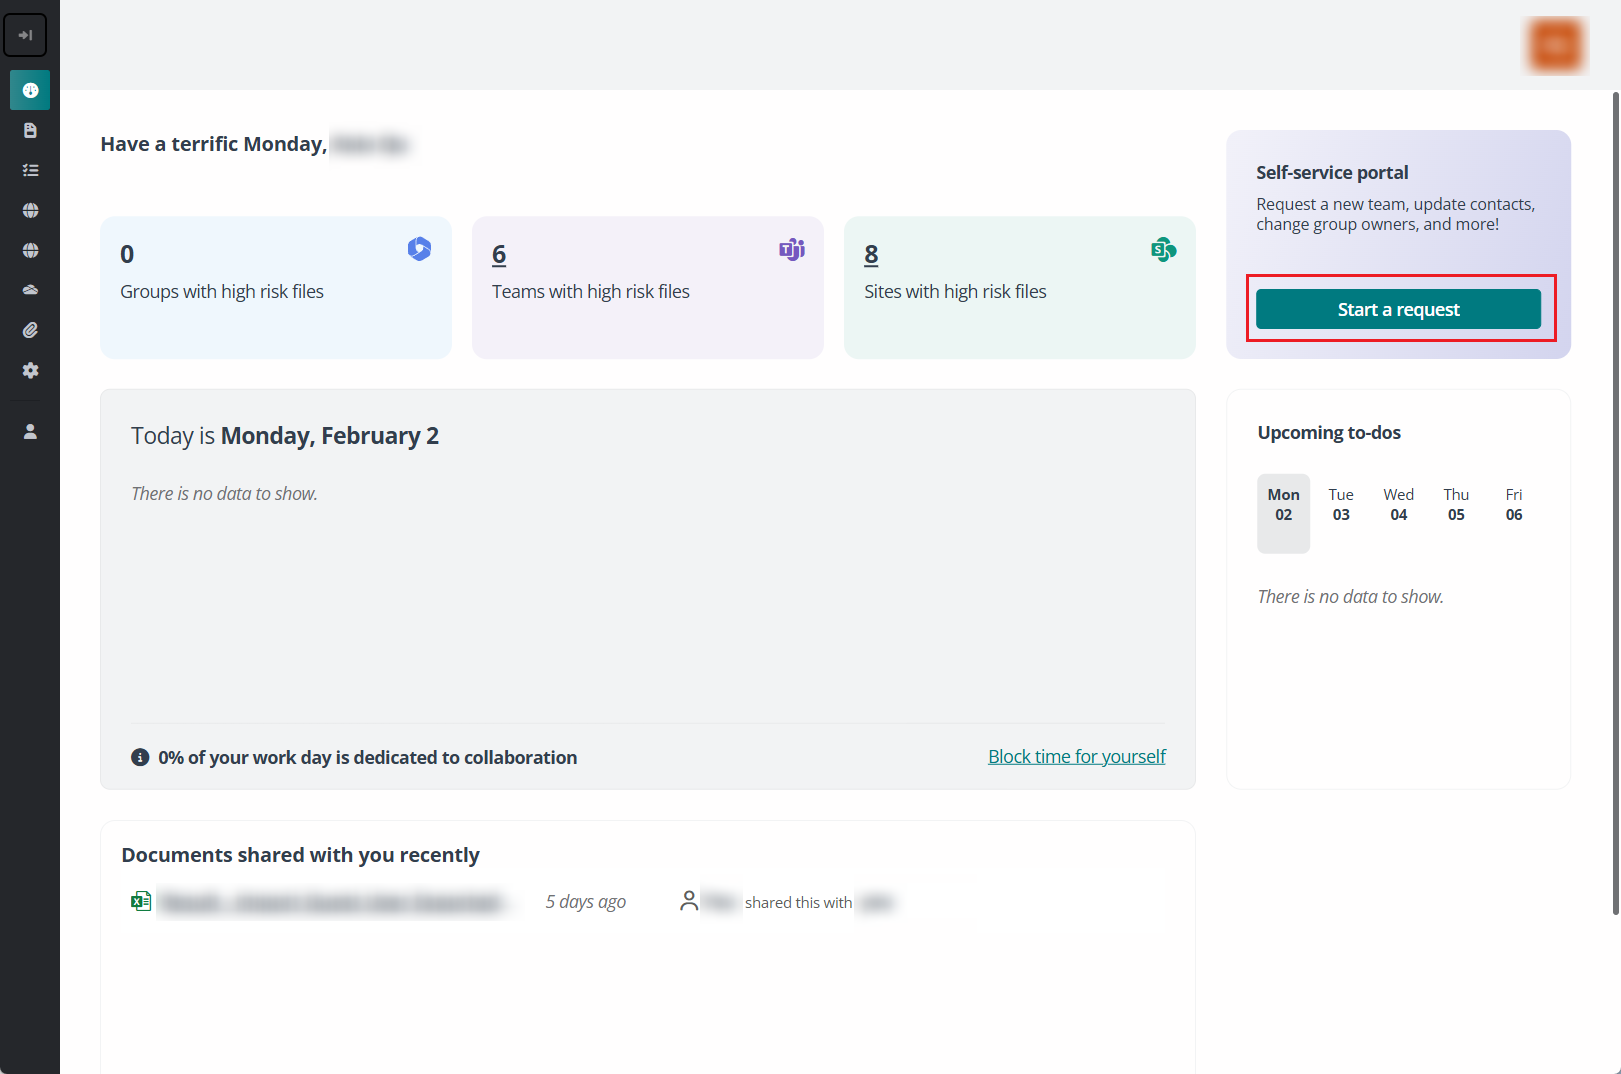Open the checklist tasks icon in sidebar

pyautogui.click(x=30, y=170)
